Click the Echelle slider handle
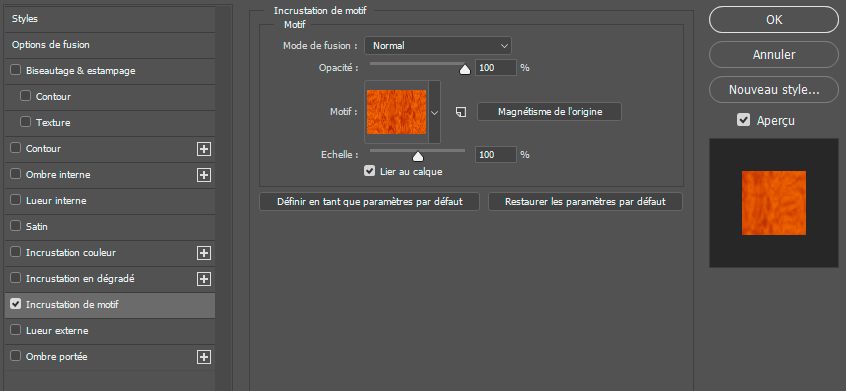 418,156
